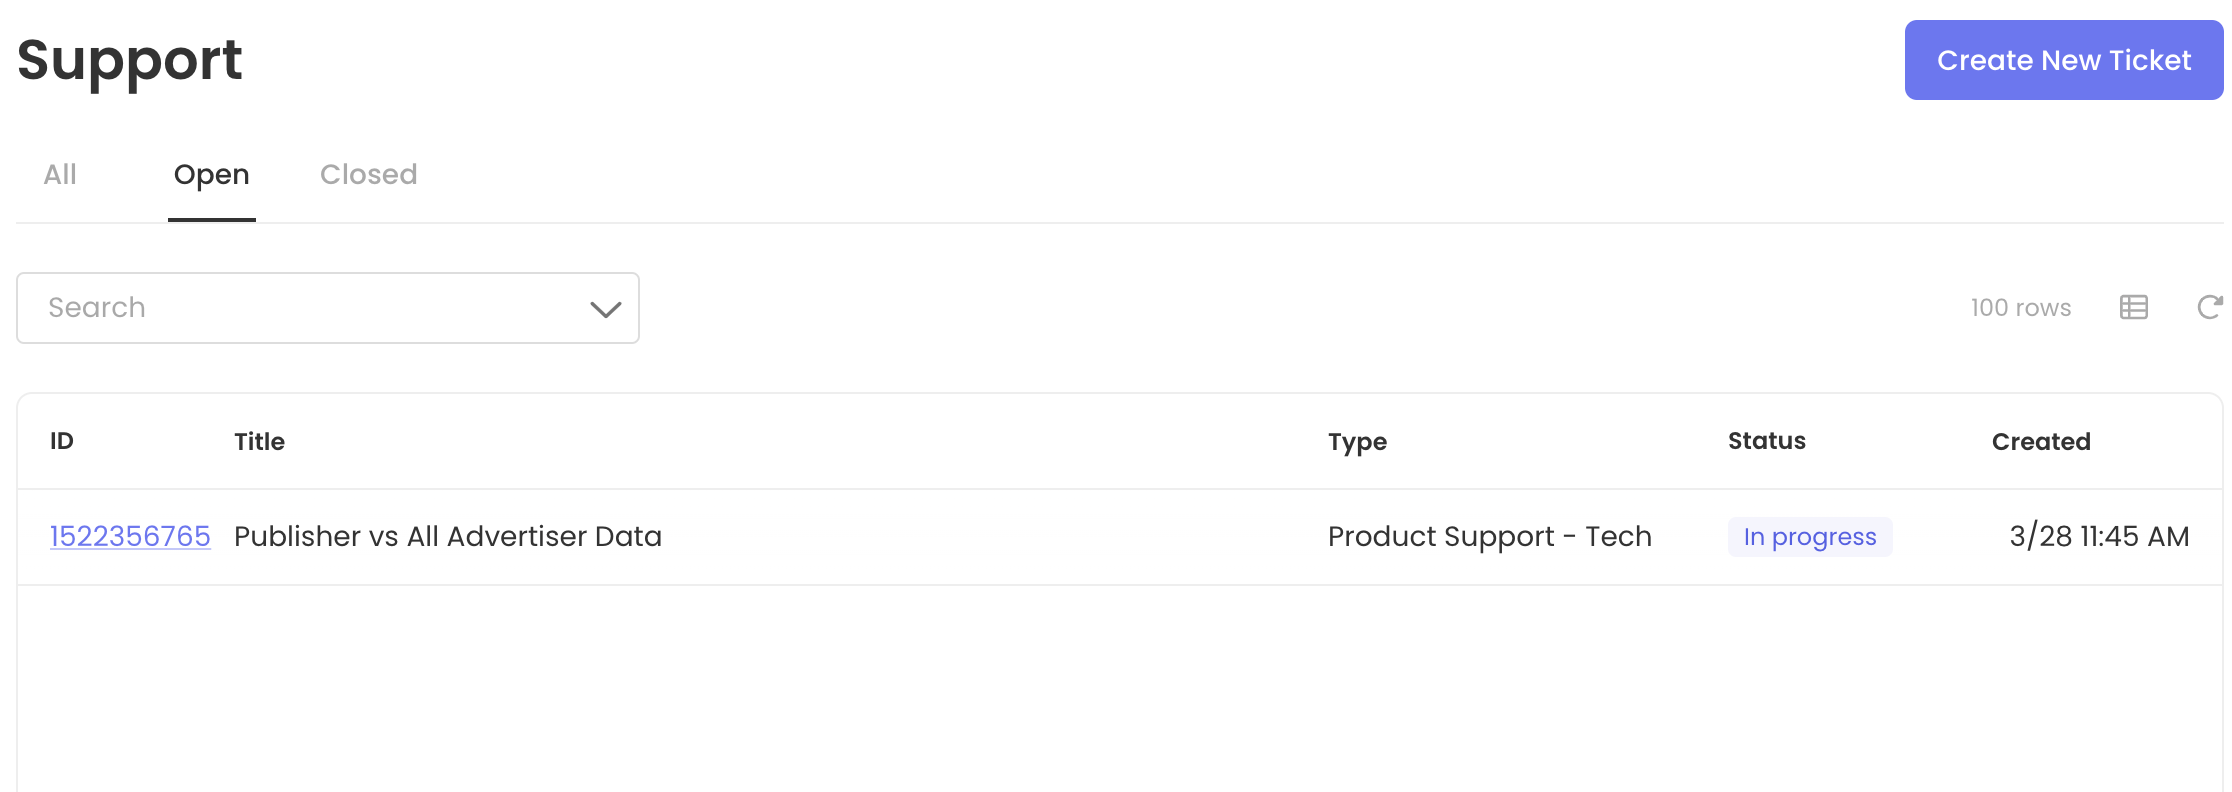Select the Publisher vs All Advertiser Data title
2232x792 pixels.
(447, 537)
